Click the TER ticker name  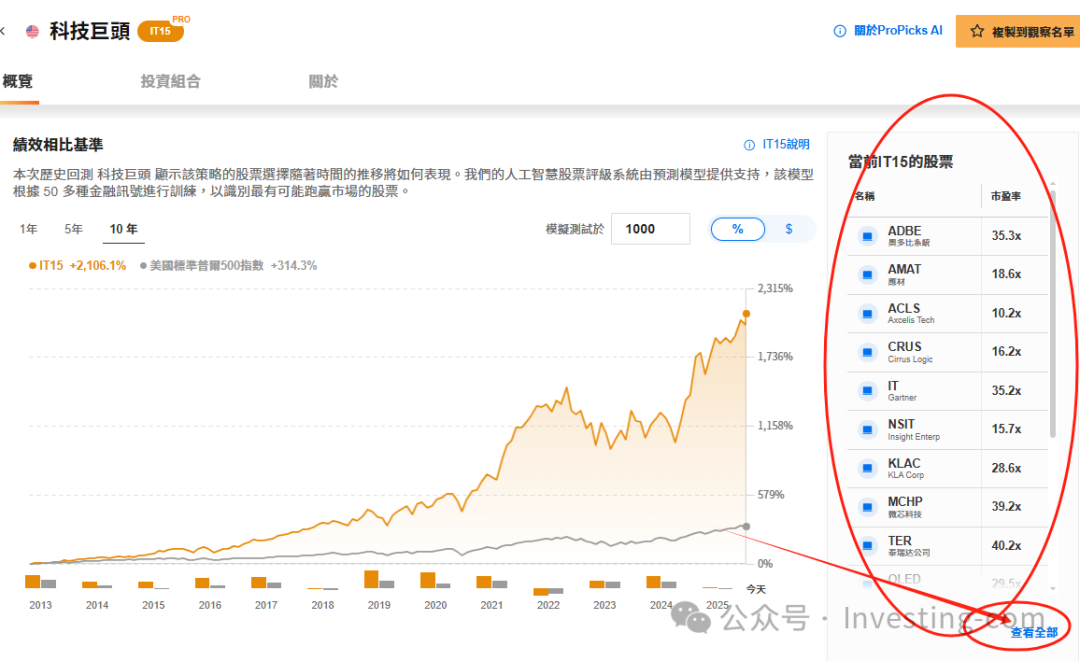[x=900, y=541]
